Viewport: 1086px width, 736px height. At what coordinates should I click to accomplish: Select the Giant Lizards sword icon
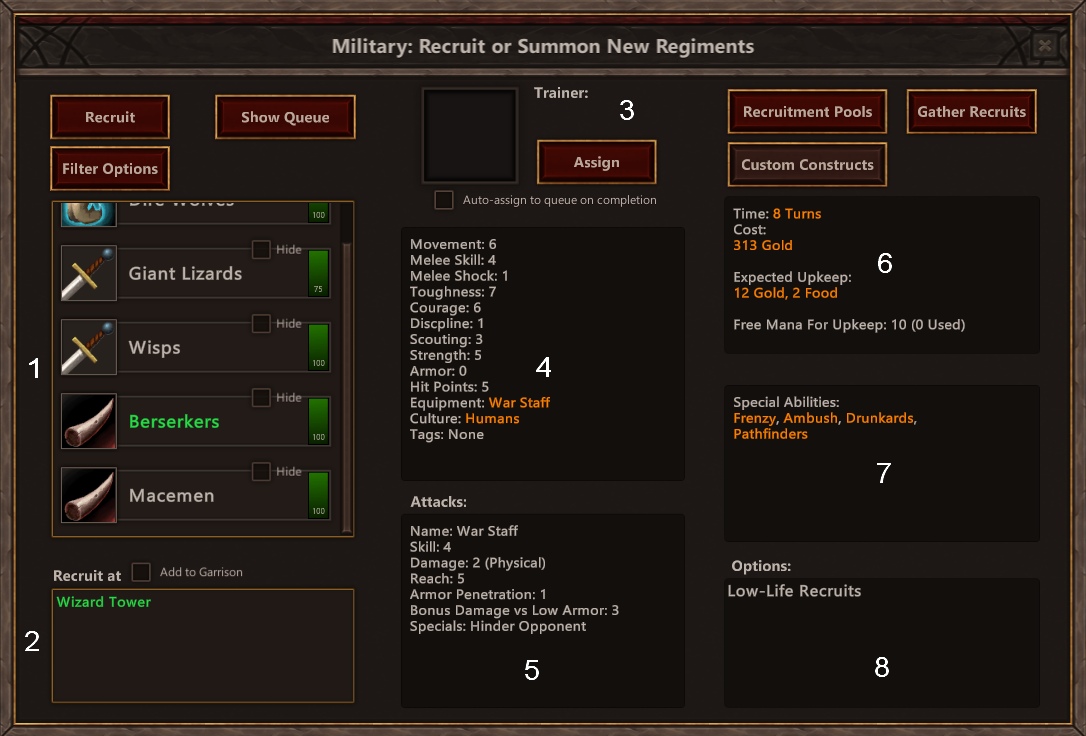click(x=89, y=273)
